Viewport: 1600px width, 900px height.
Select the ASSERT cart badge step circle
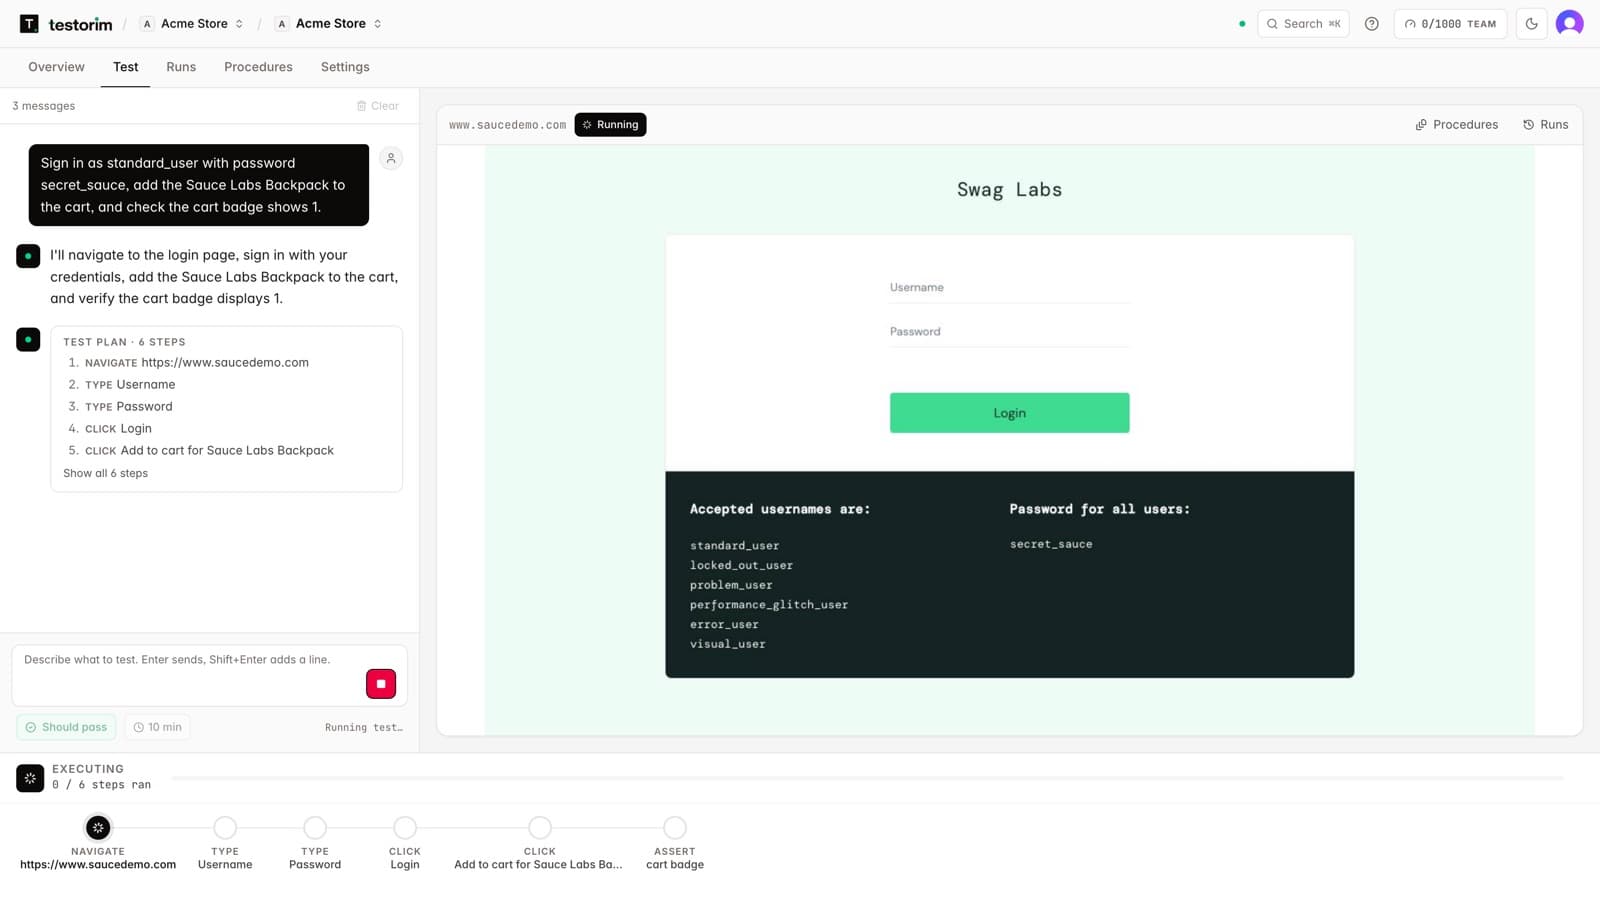(675, 828)
